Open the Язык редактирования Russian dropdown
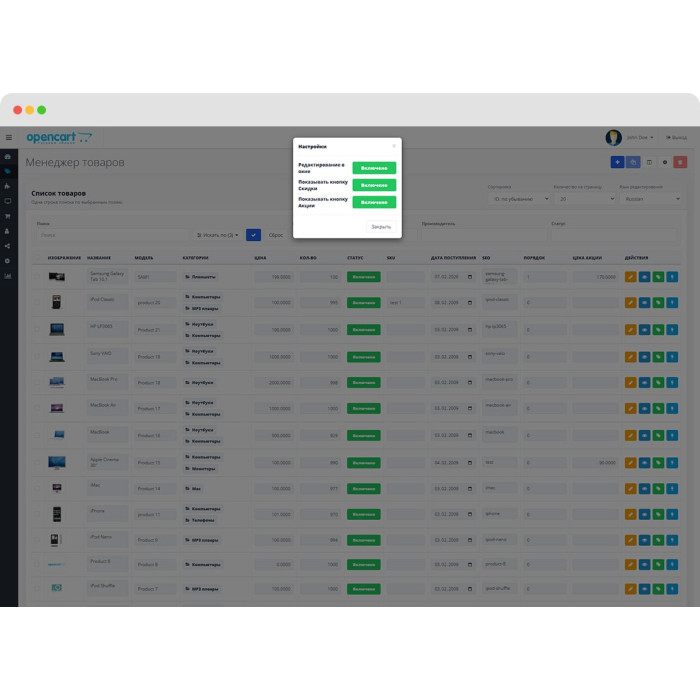This screenshot has height=700, width=700. click(651, 199)
